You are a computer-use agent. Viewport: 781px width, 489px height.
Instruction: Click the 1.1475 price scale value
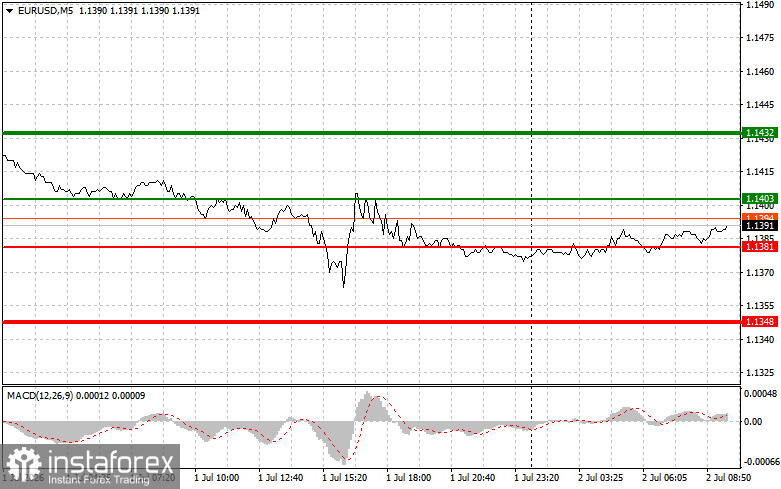760,38
